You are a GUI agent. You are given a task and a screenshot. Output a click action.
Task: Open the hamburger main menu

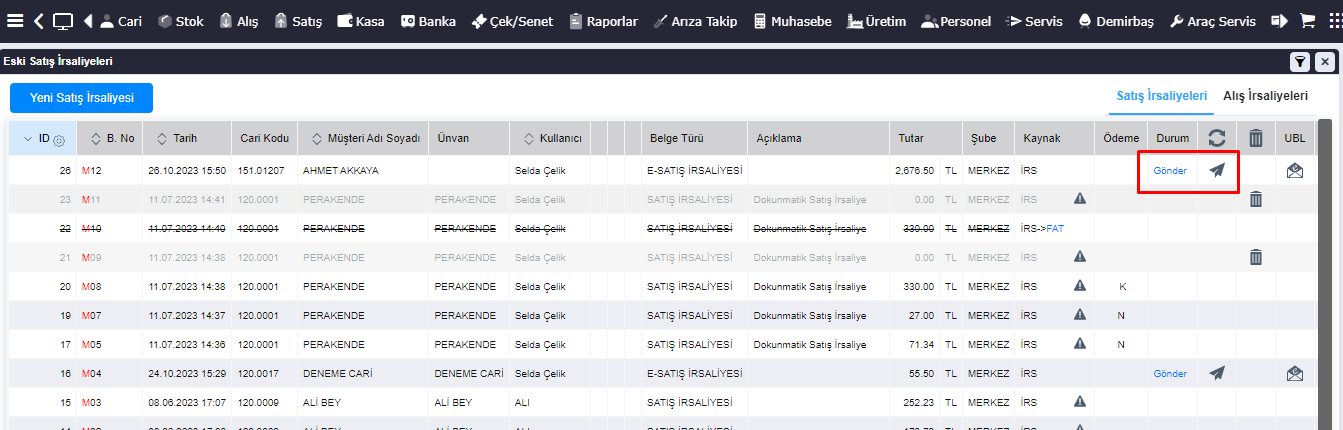(15, 20)
